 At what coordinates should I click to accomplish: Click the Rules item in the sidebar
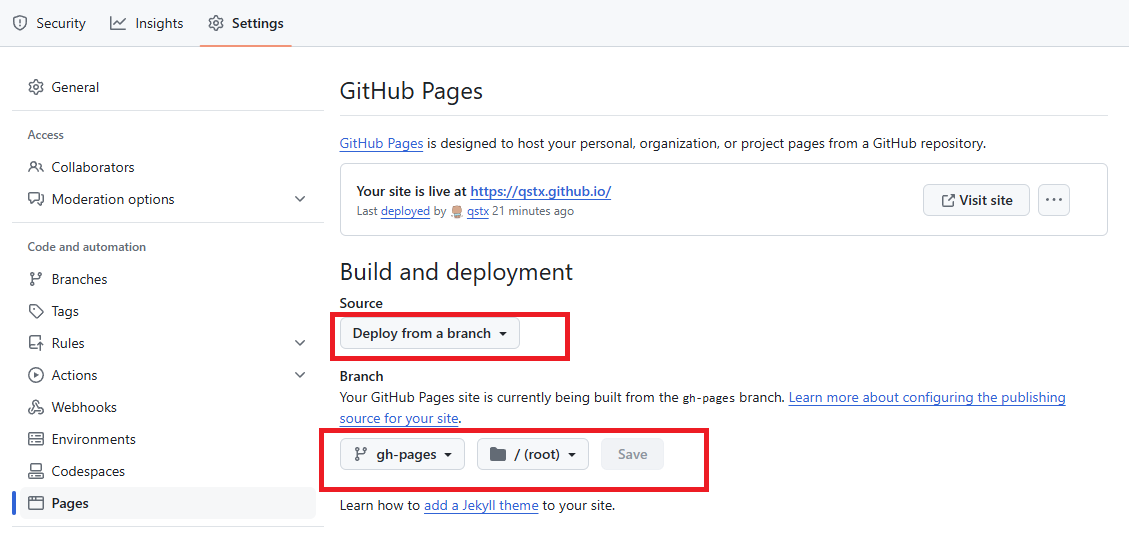pyautogui.click(x=168, y=343)
